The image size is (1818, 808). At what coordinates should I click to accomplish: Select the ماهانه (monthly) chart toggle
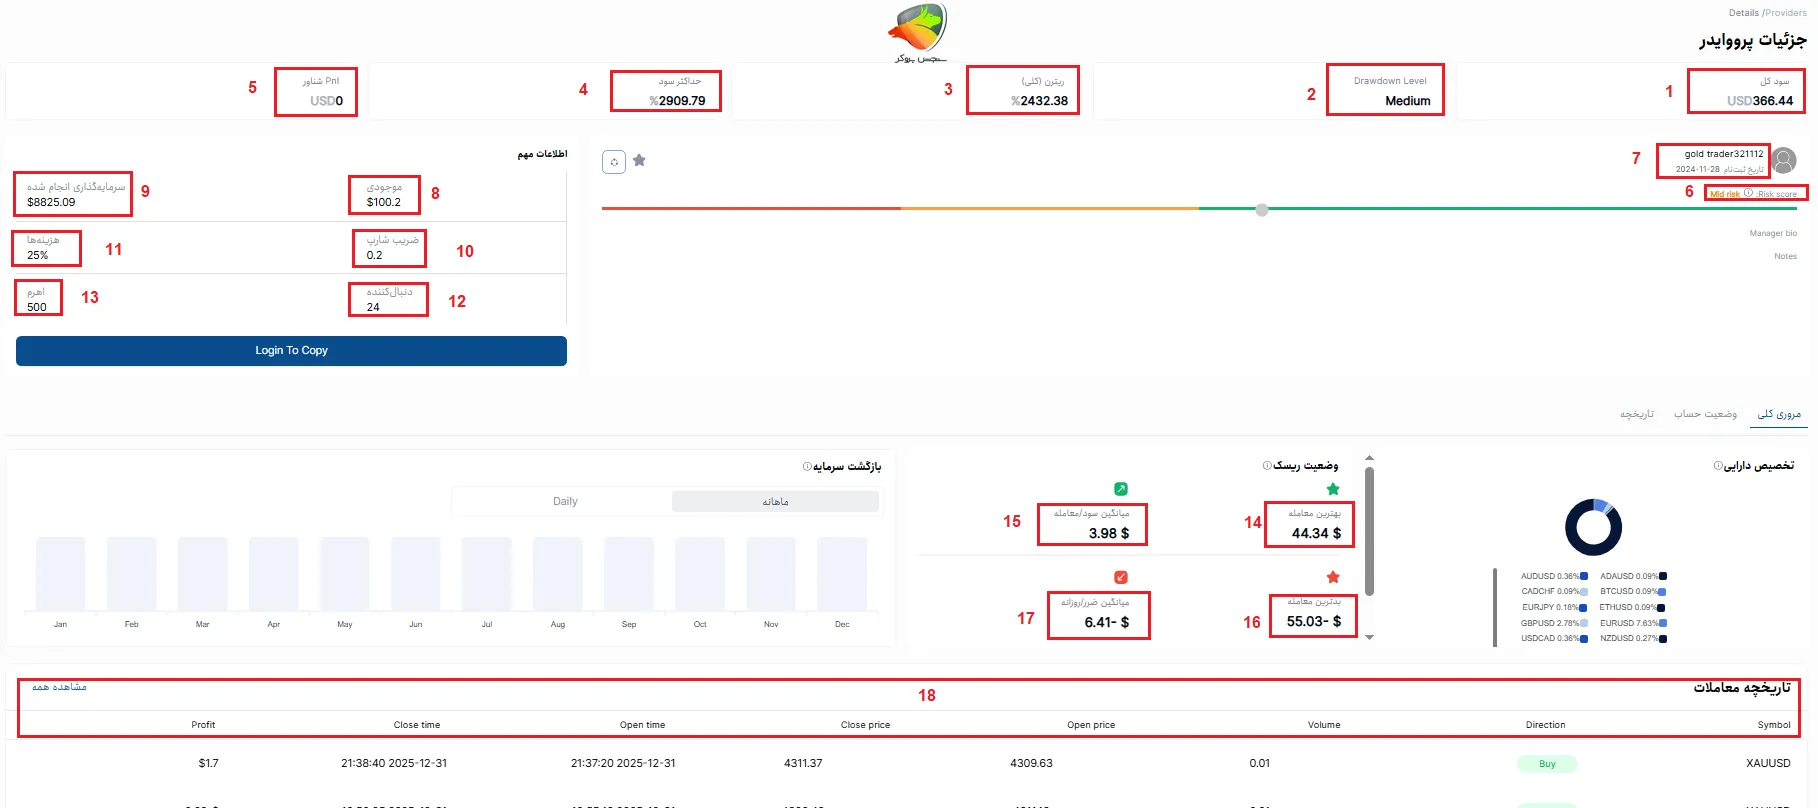point(775,501)
